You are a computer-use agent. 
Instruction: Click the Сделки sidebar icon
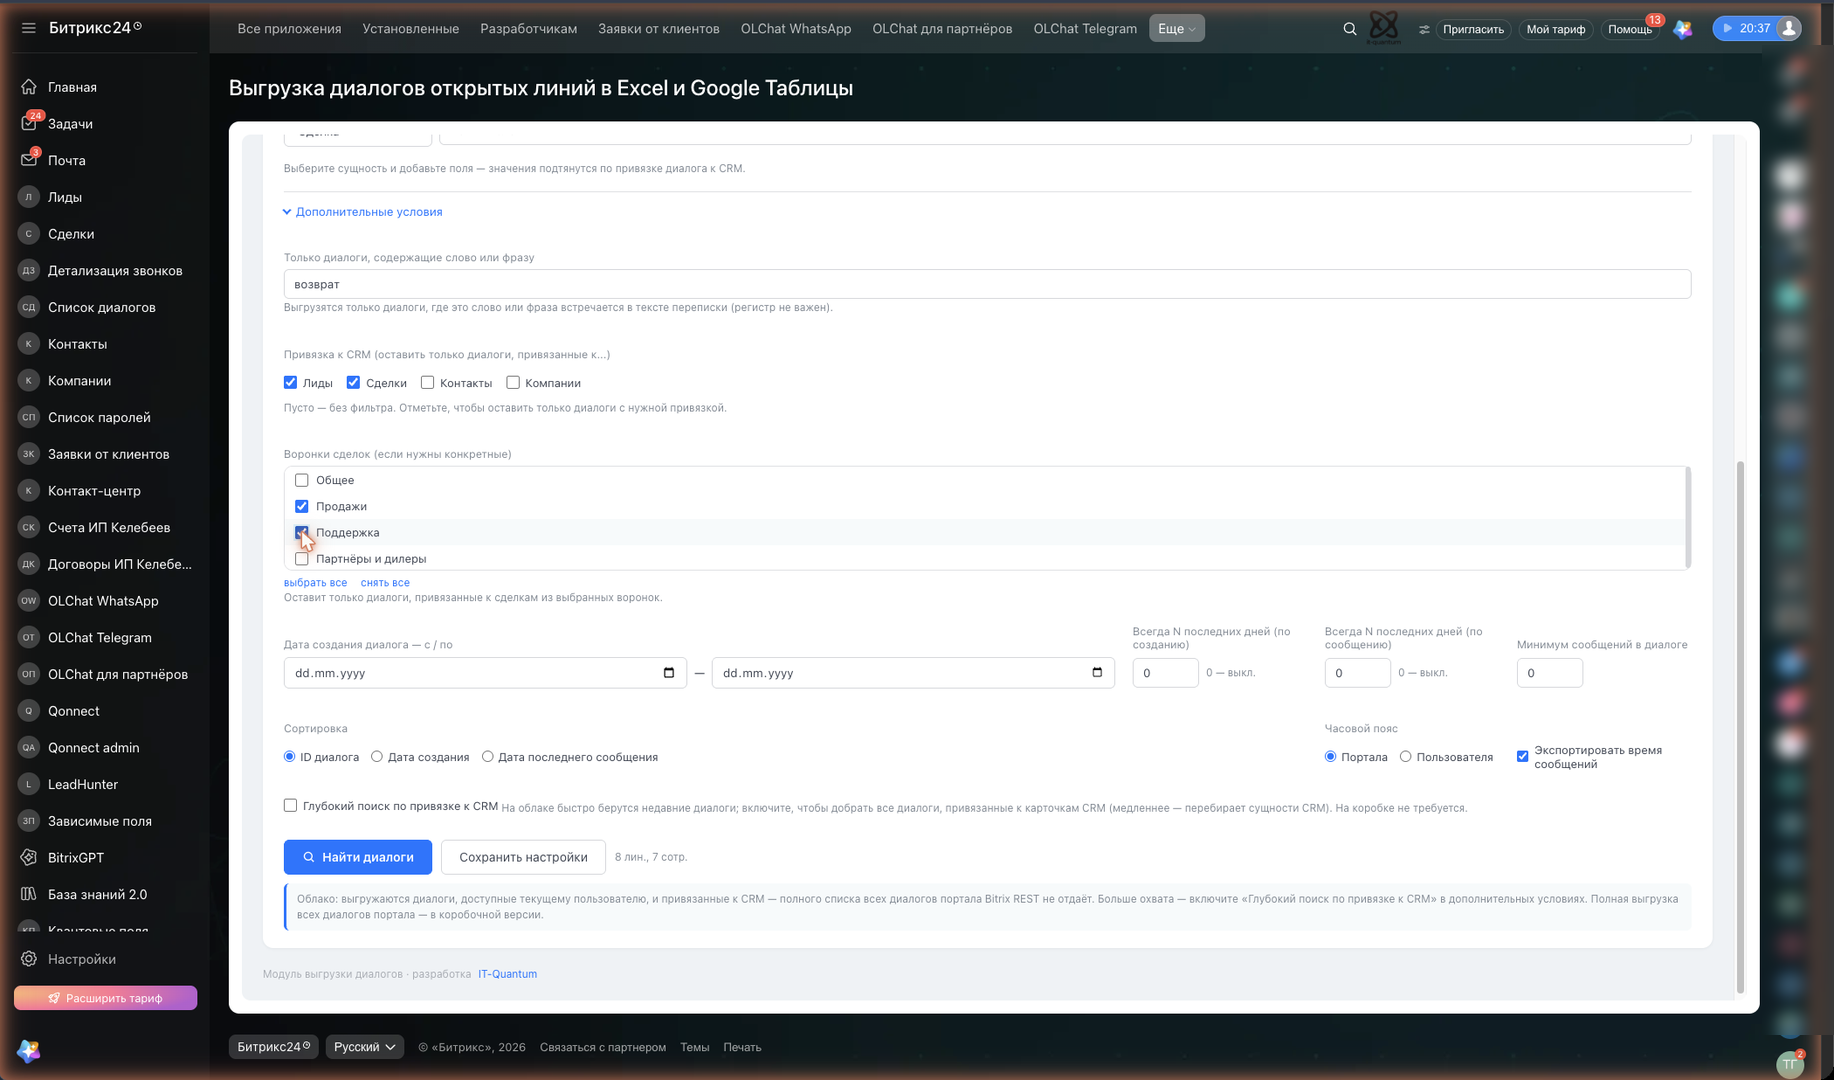(29, 234)
